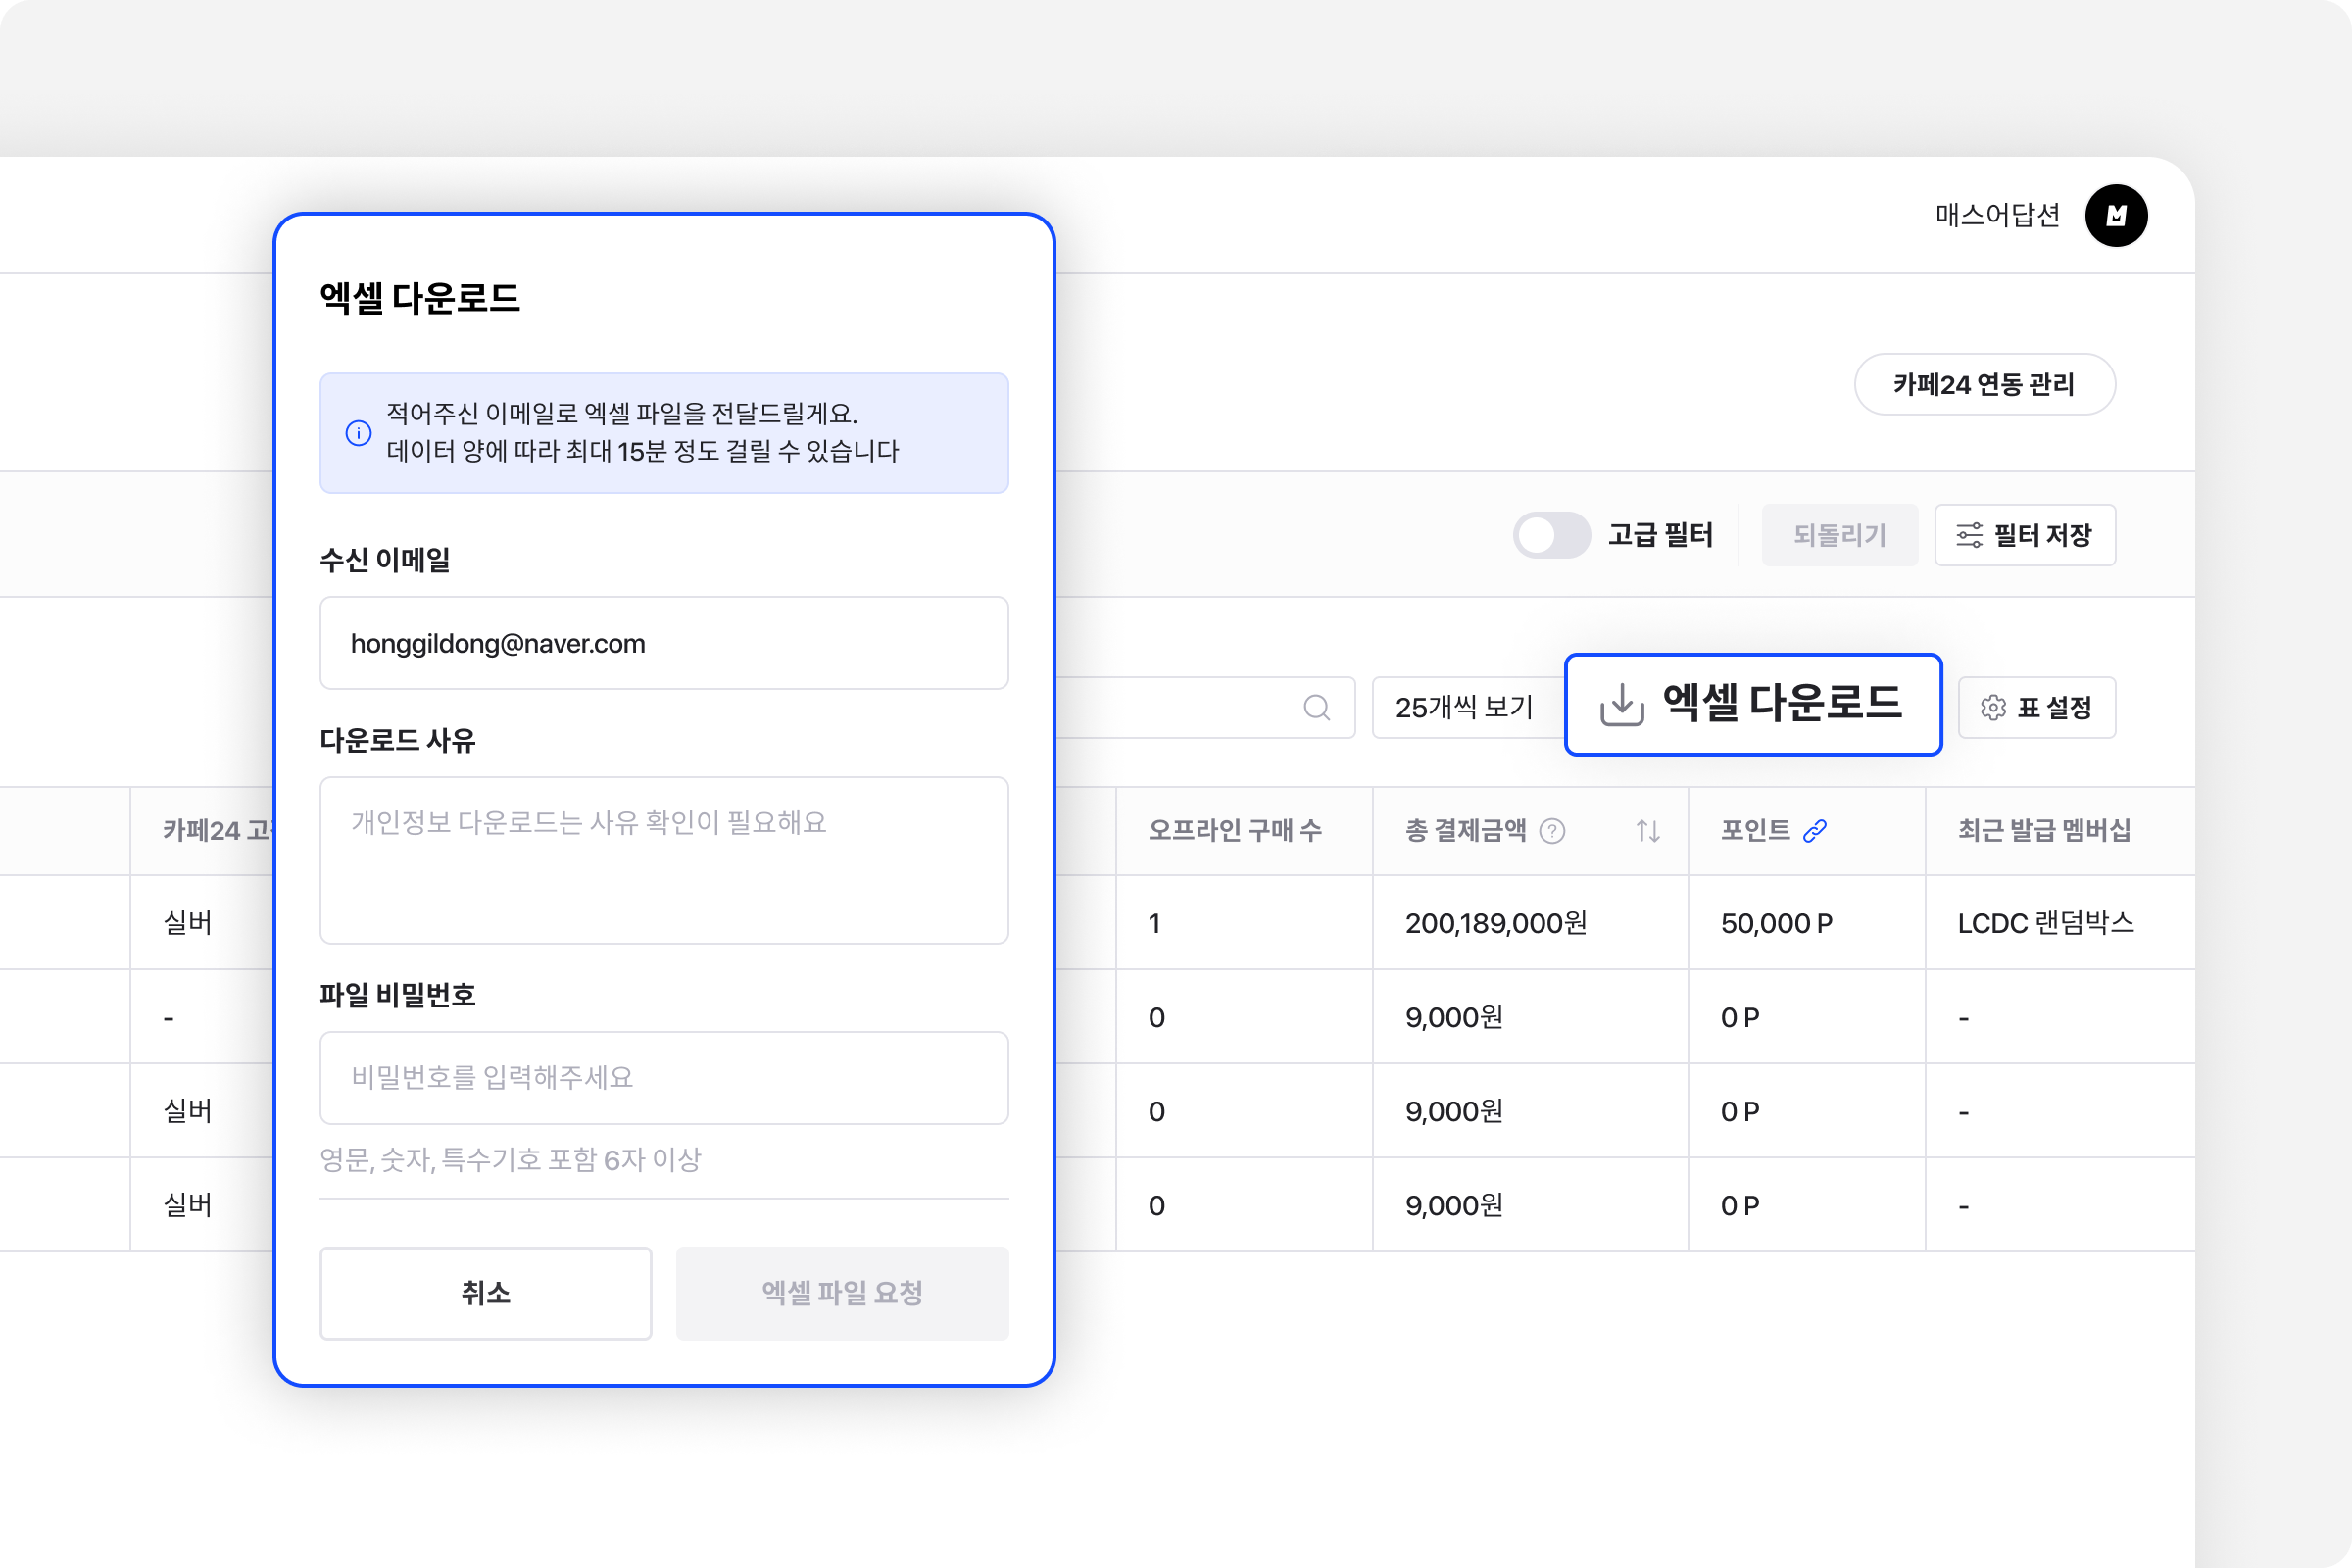Click the 필터 저장 button

[2024, 535]
